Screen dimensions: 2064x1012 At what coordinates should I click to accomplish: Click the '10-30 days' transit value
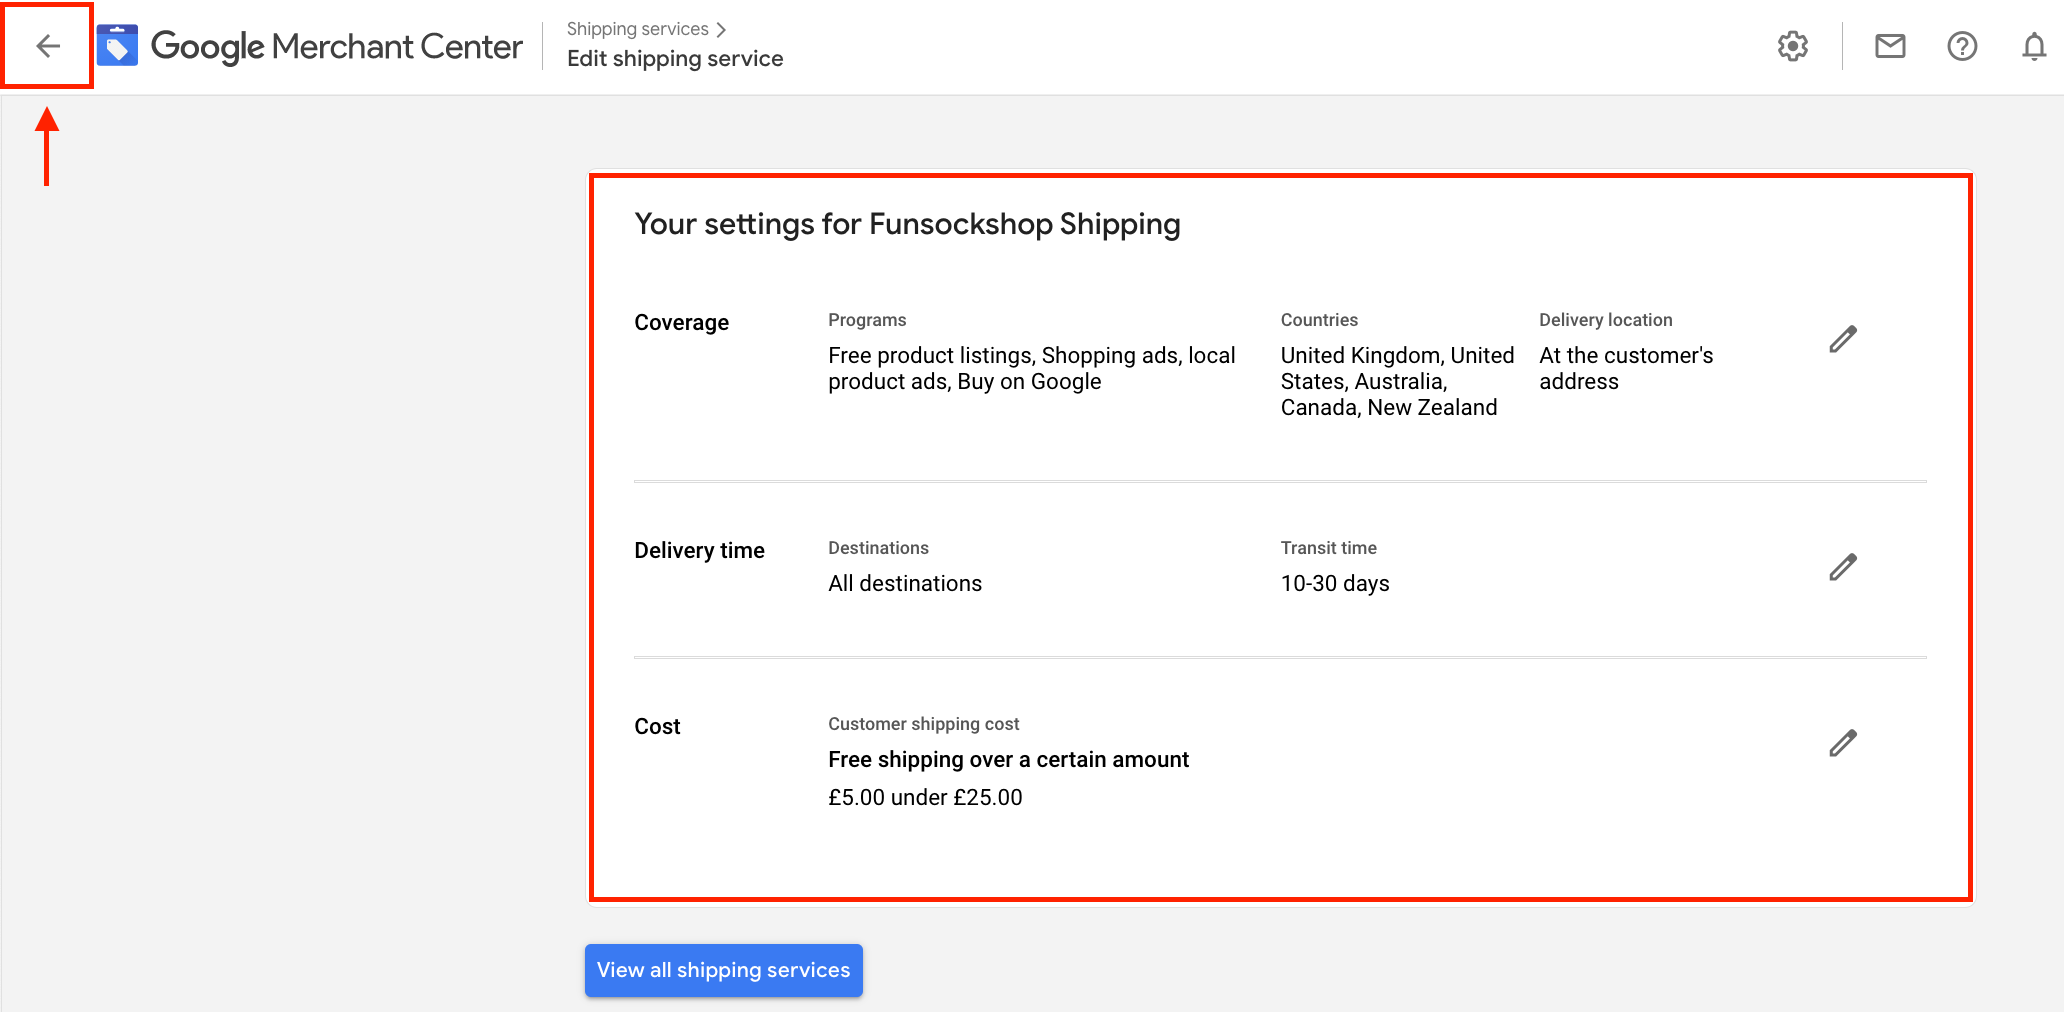(x=1335, y=583)
